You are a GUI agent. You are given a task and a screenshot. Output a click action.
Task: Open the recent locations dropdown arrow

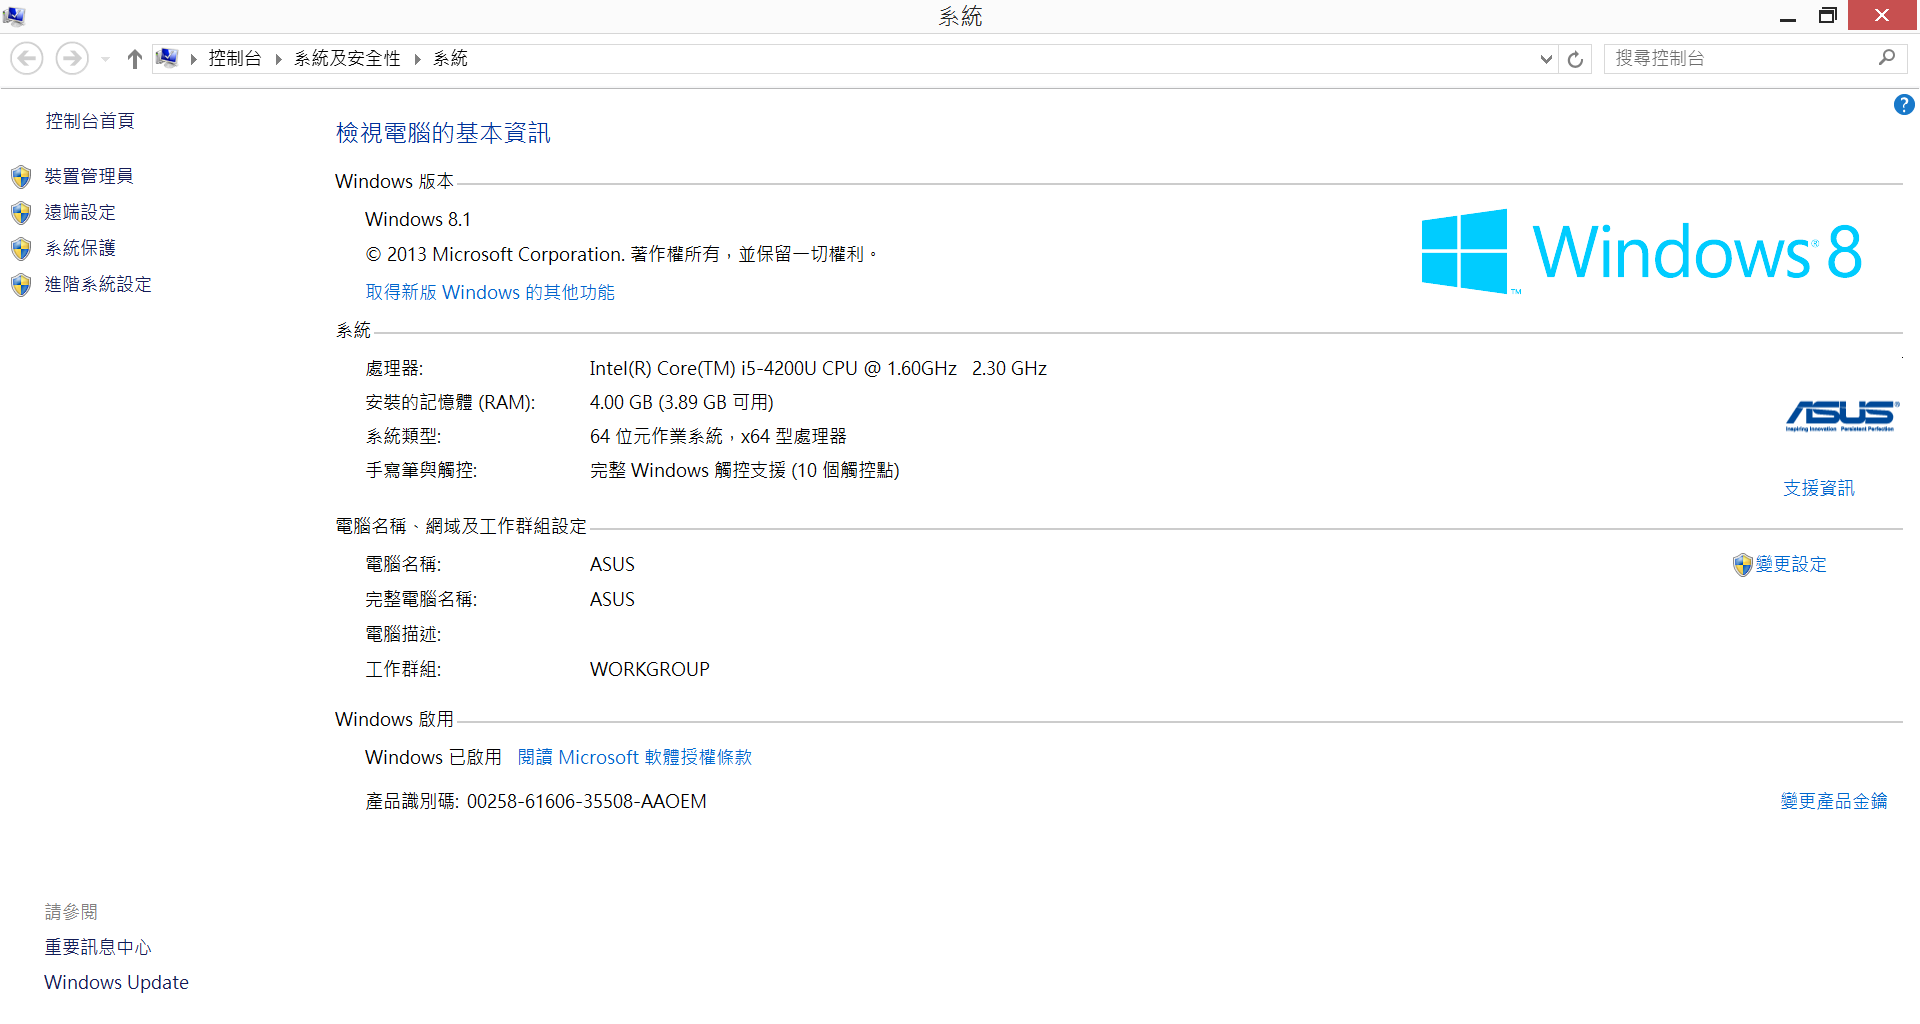click(x=105, y=59)
